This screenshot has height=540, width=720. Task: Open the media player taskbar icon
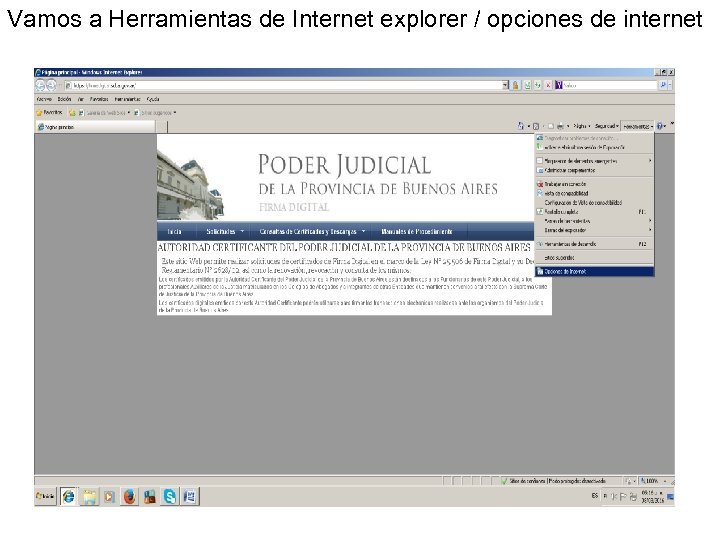click(x=109, y=496)
